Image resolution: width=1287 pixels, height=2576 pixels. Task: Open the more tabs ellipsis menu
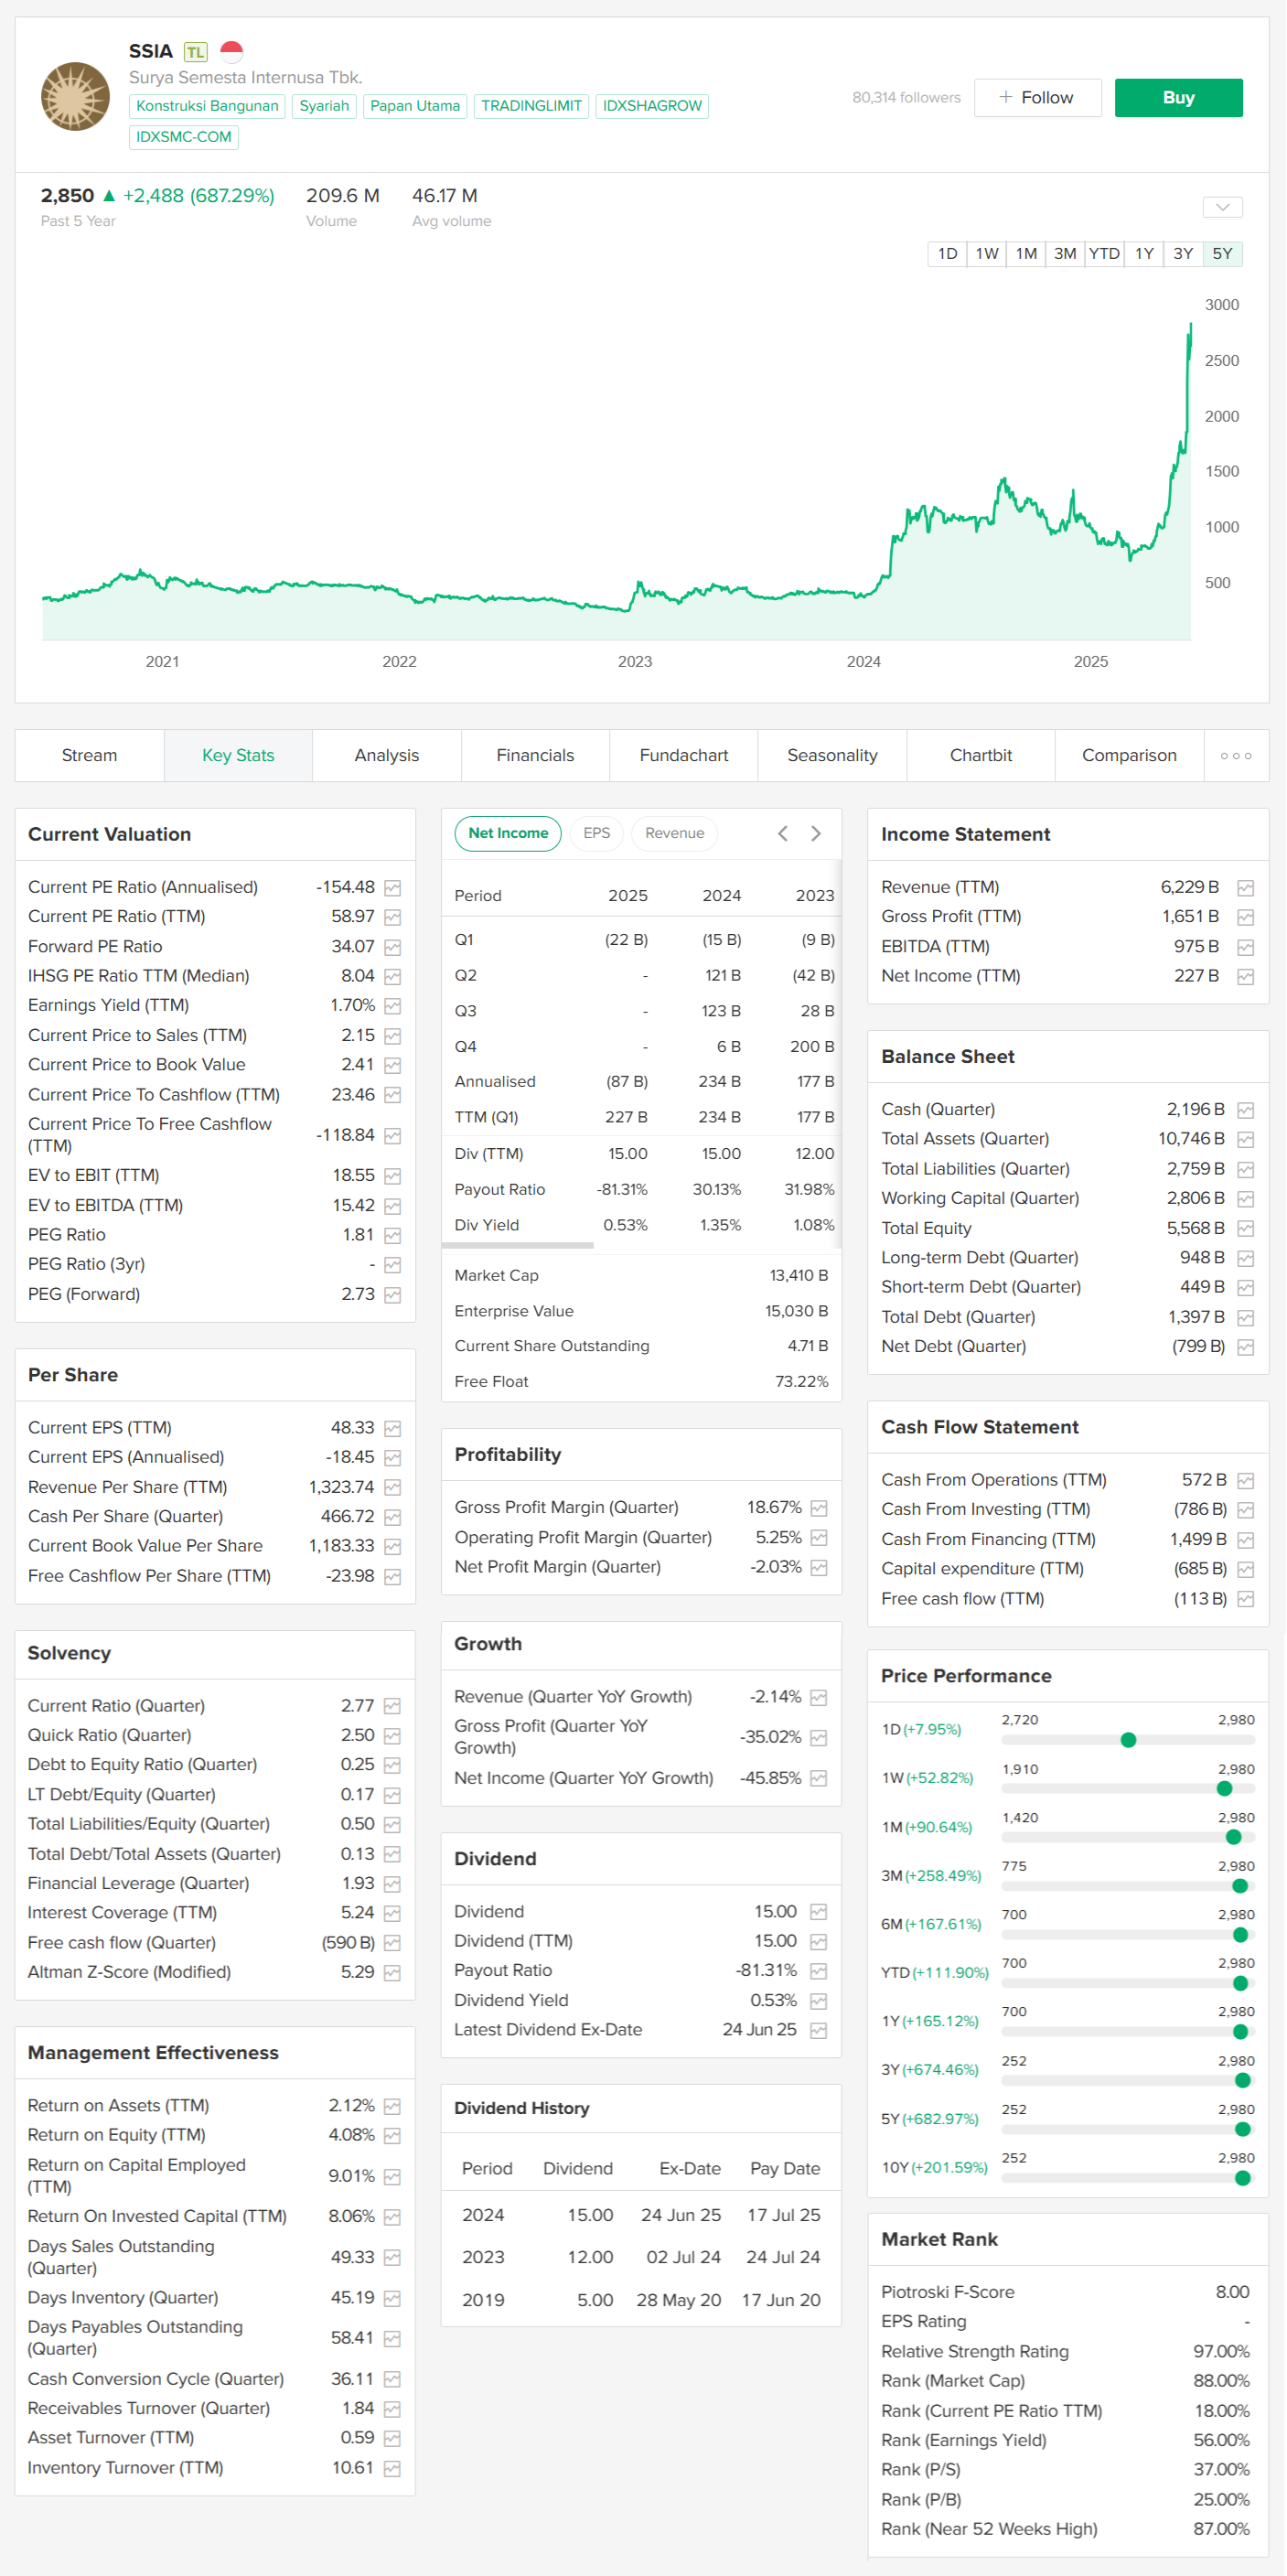coord(1237,756)
